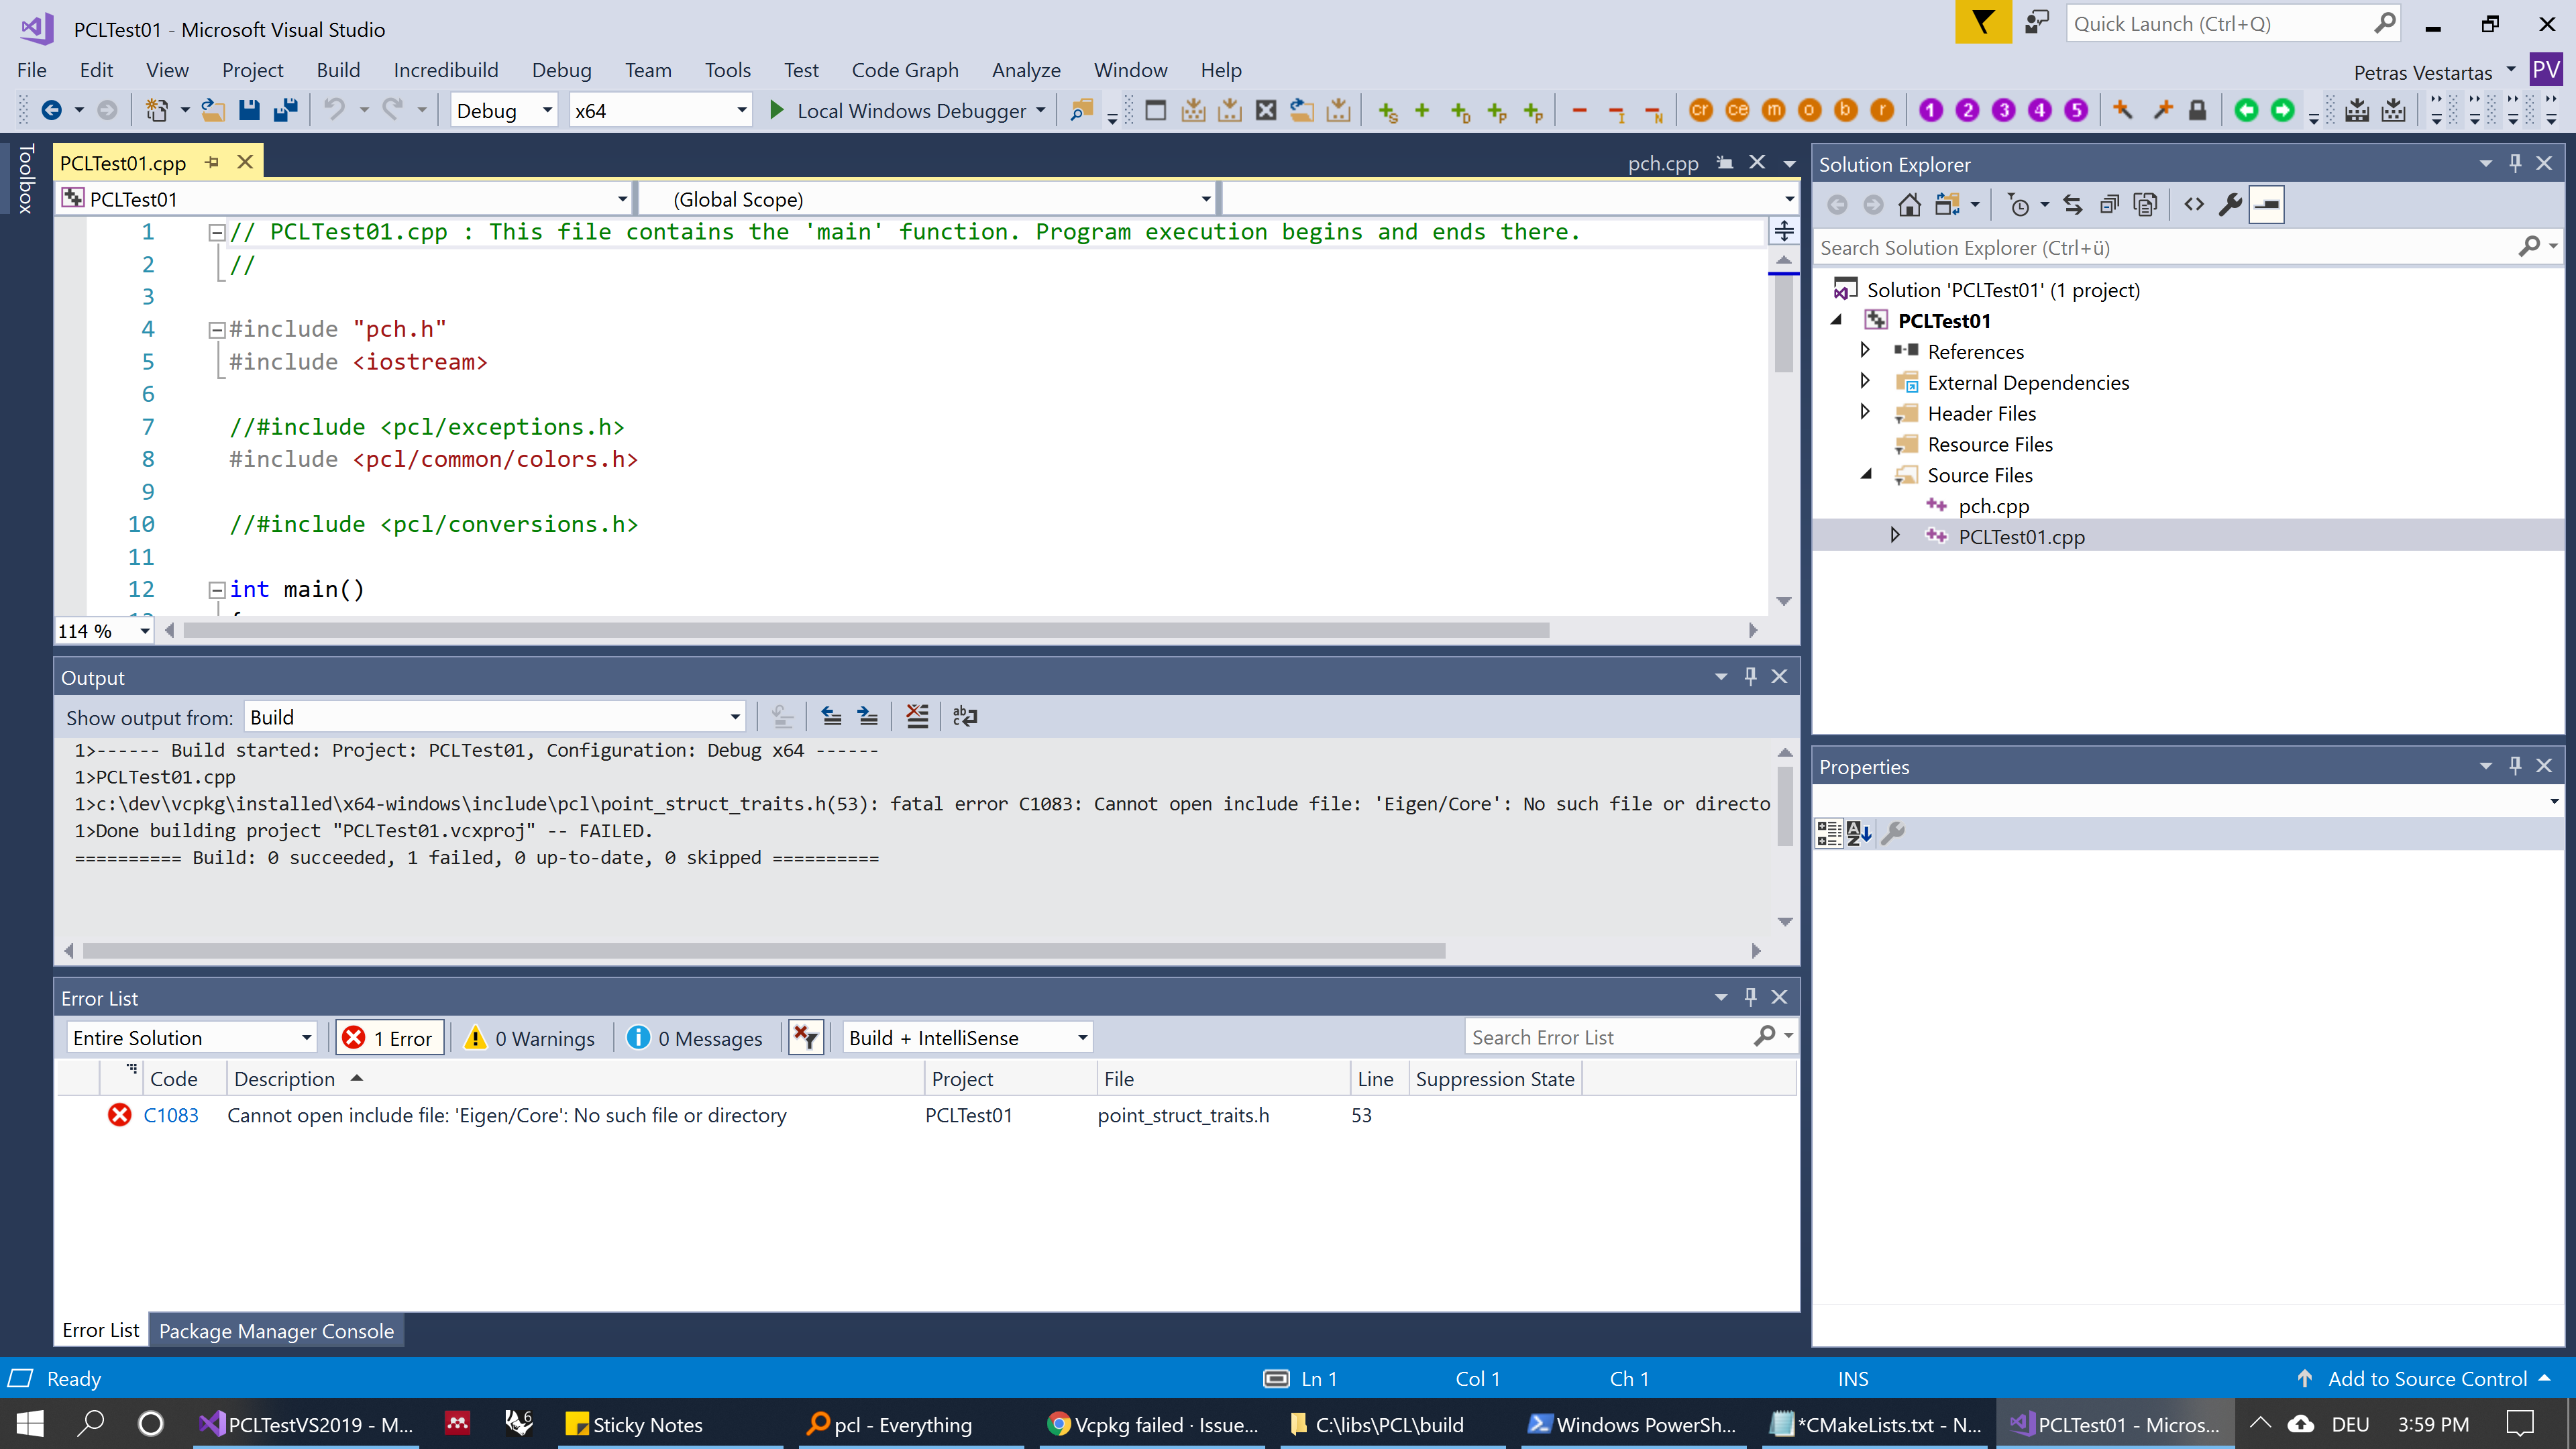Click the C1083 error code link

[x=171, y=1115]
